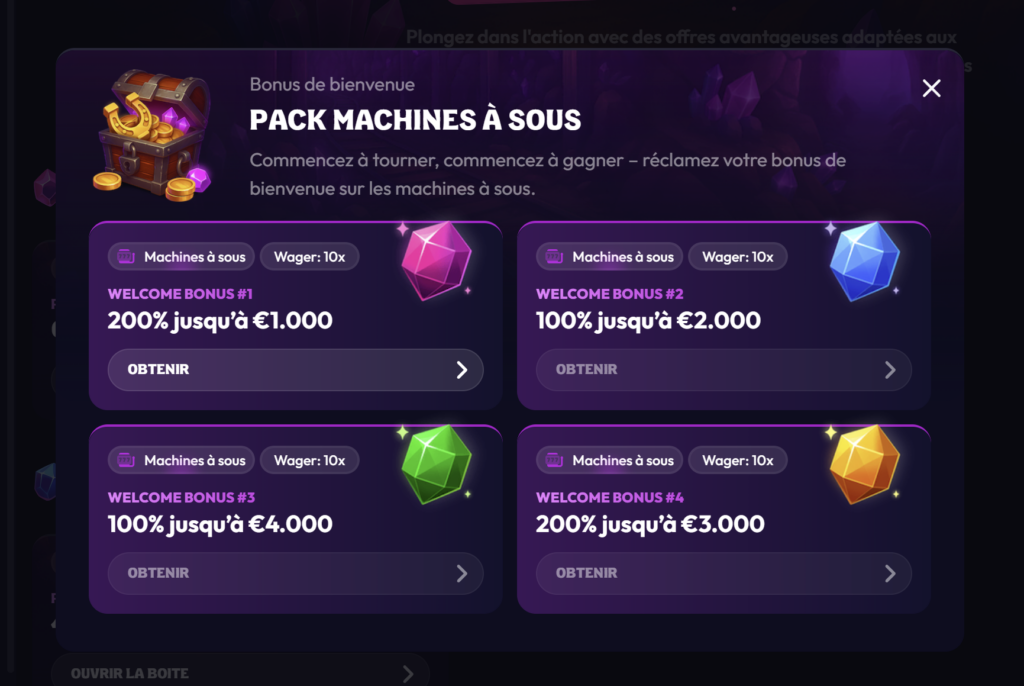
Task: Click the chevron arrow on Bonus #1 button
Action: click(462, 370)
